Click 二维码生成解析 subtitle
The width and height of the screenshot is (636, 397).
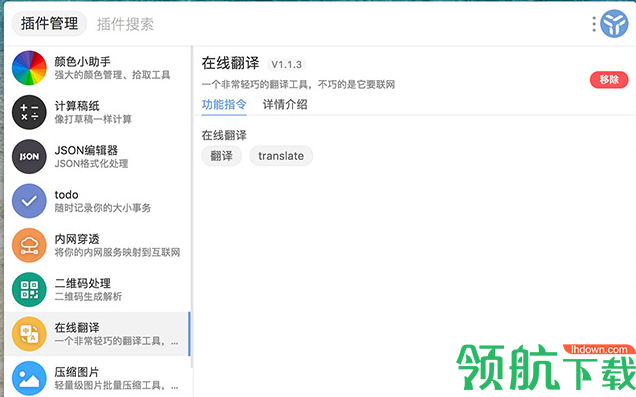pyautogui.click(x=88, y=296)
